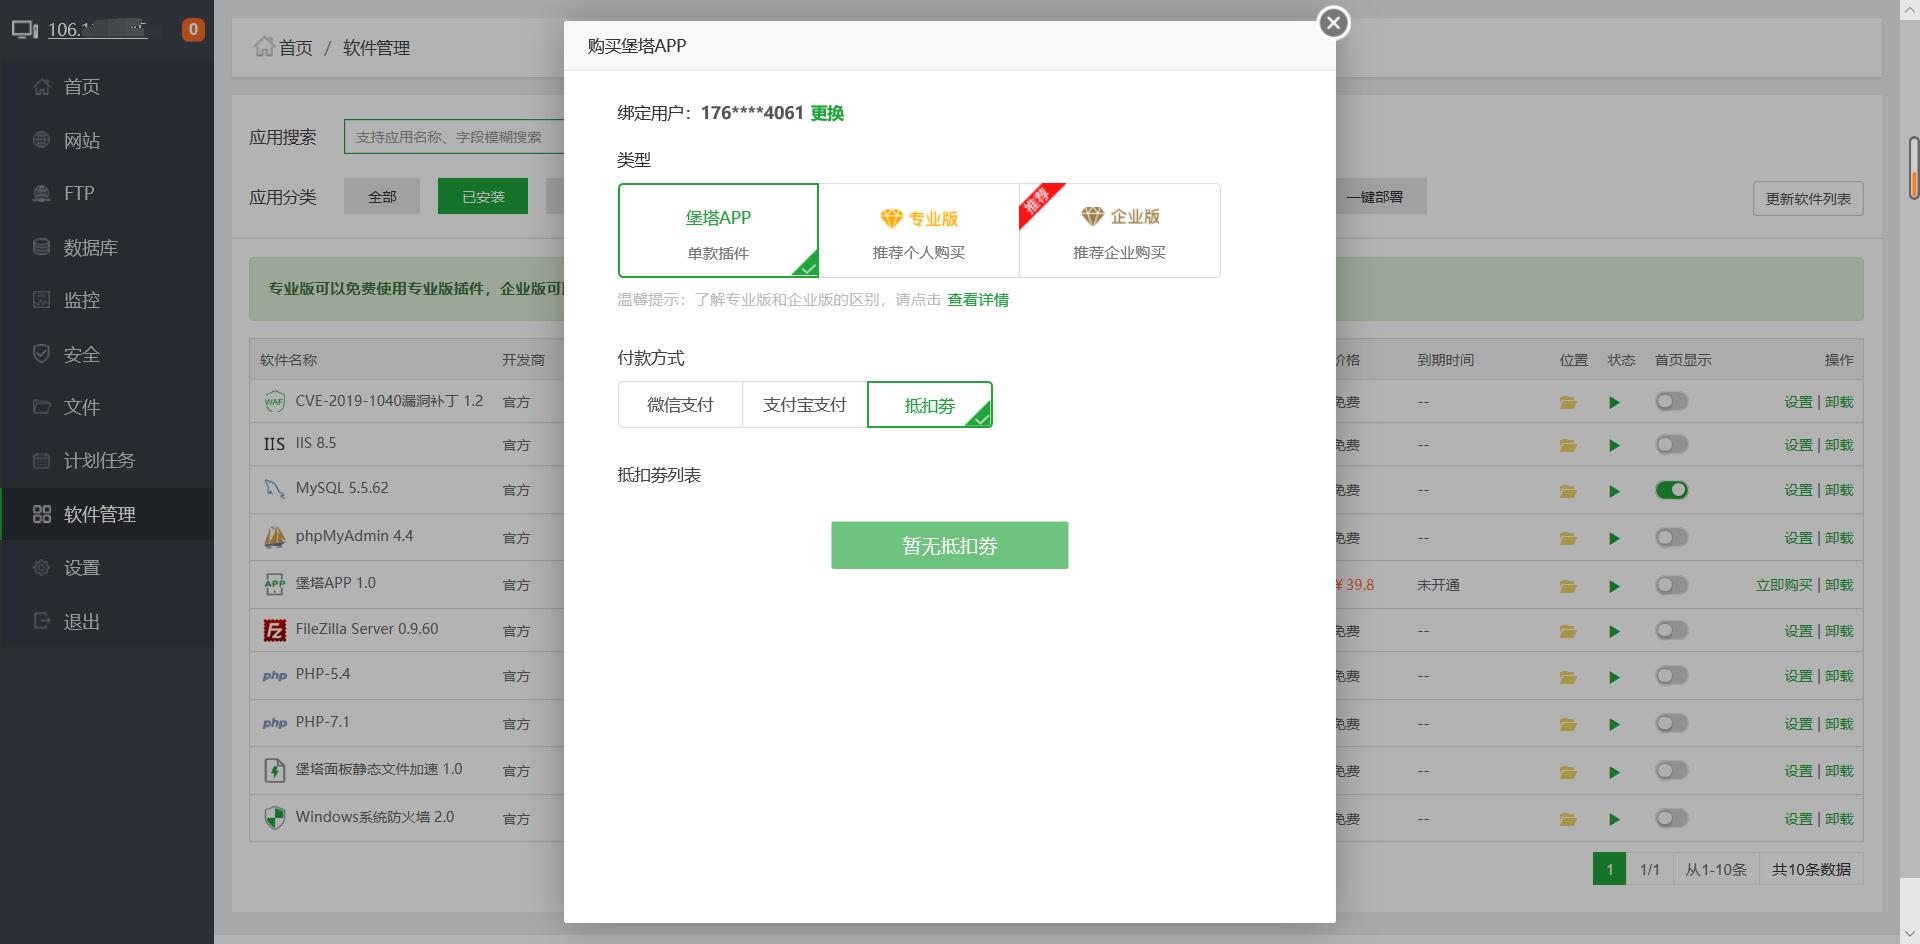The width and height of the screenshot is (1920, 944).
Task: Click status play icon for CVE-2019-1040 patch
Action: coord(1614,403)
